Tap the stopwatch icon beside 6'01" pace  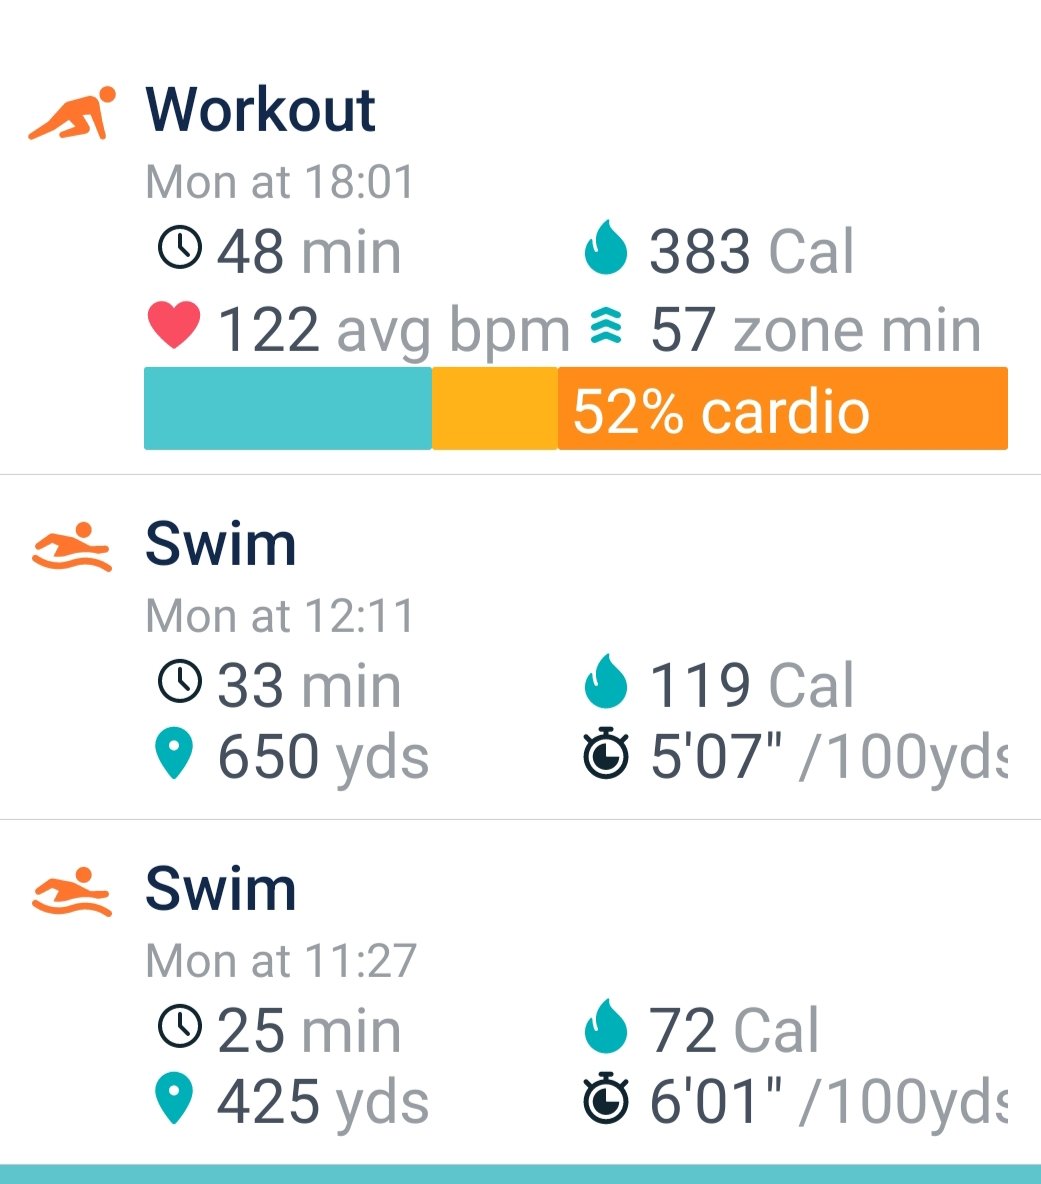pos(606,1101)
